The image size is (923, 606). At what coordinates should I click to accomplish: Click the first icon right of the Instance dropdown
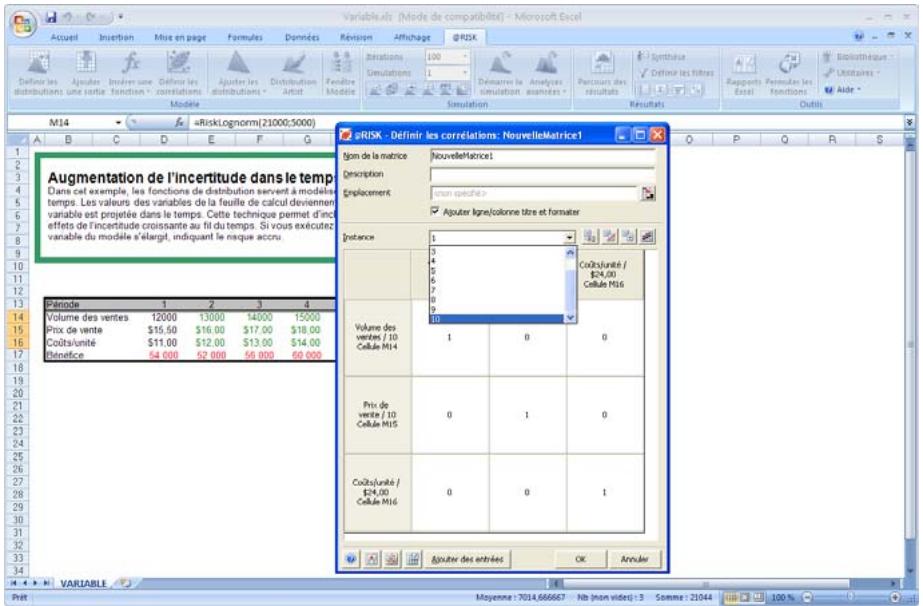591,238
